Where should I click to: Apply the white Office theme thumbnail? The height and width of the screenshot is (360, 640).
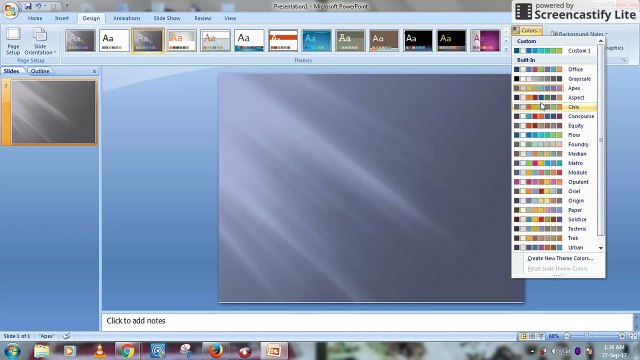(114, 40)
